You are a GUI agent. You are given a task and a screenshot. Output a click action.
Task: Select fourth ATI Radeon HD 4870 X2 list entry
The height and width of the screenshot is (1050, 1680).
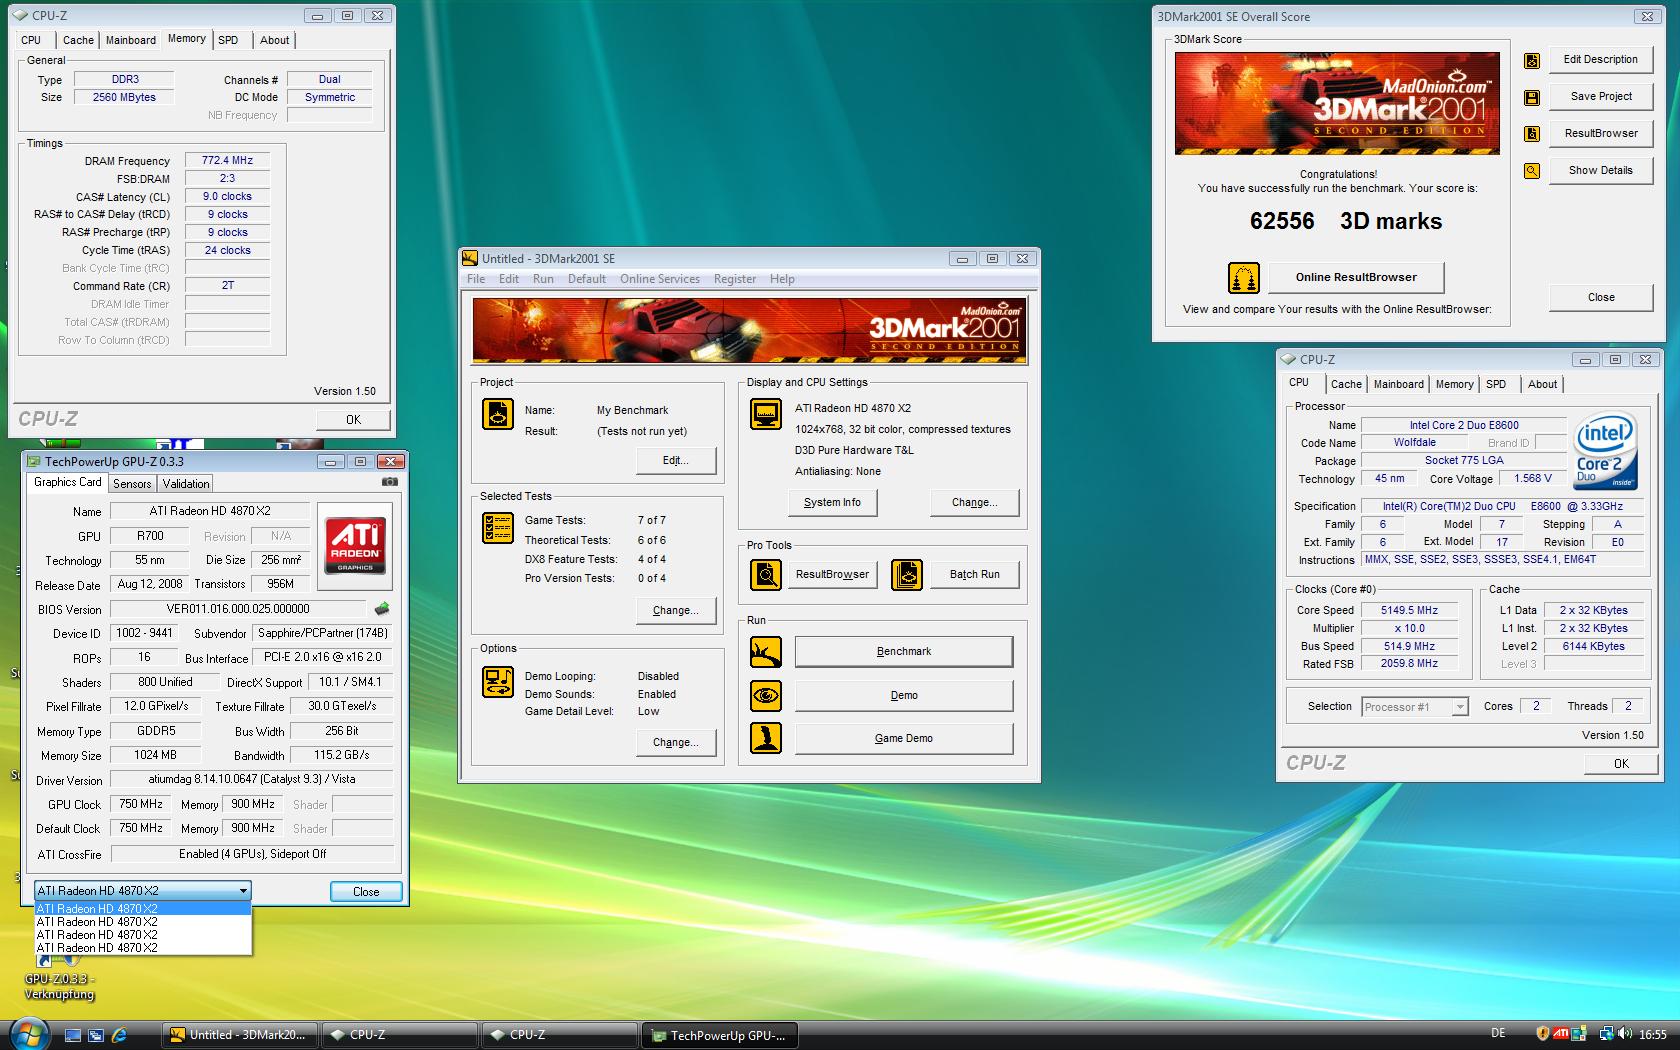[142, 948]
